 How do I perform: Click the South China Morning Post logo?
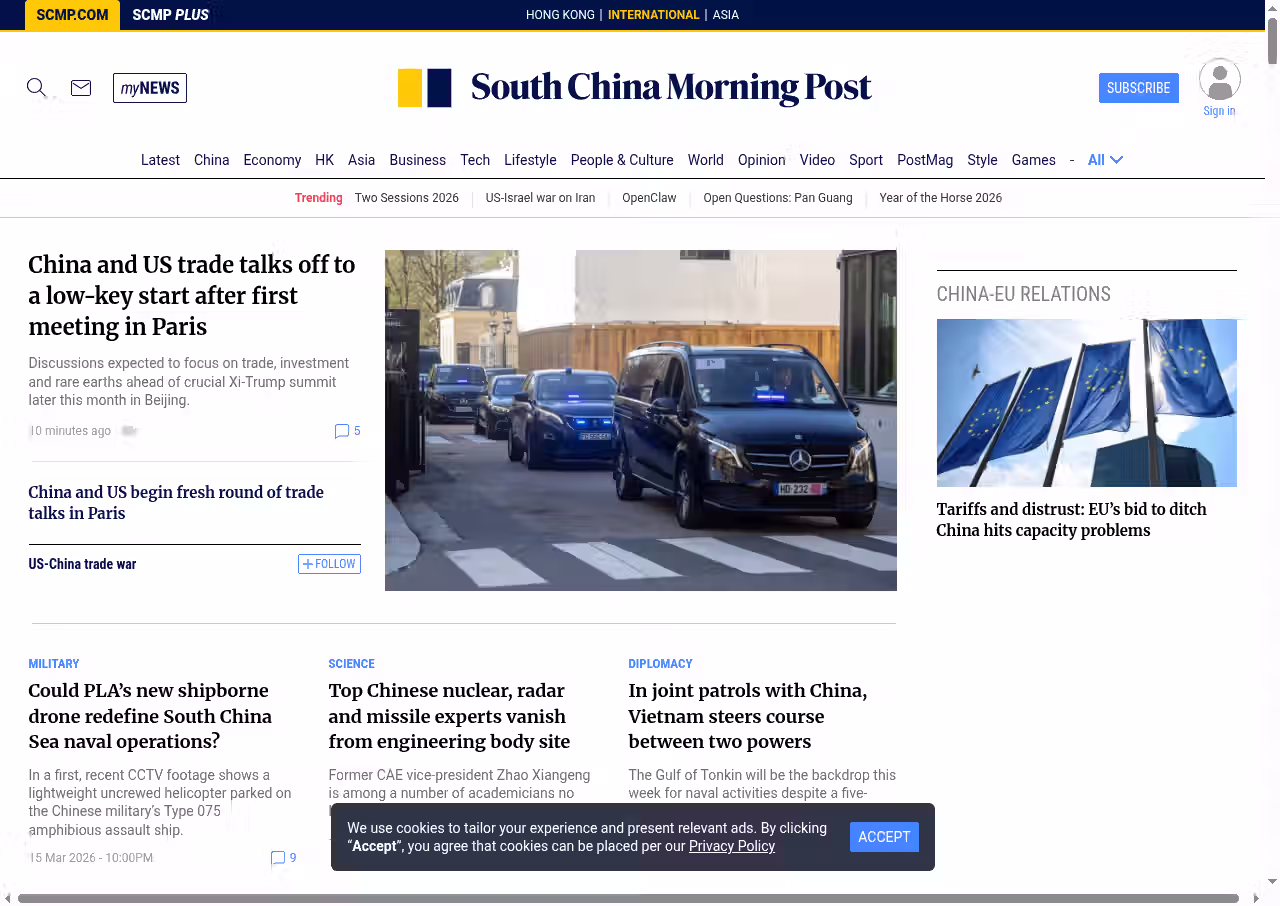coord(634,88)
